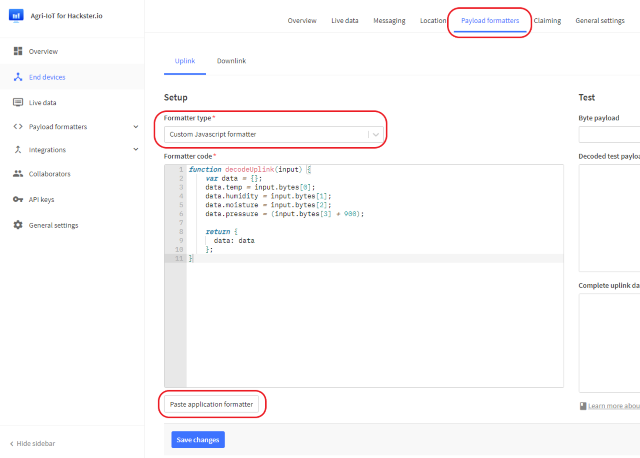Click the Complete uplink data box
This screenshot has height=458, width=640.
click(609, 343)
